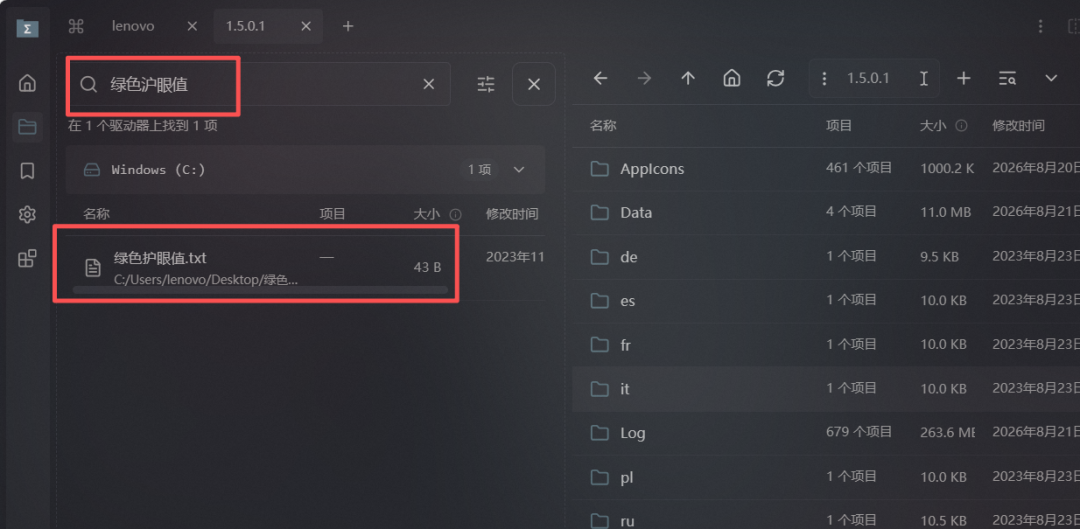
Task: Open the tab bar three-dot menu
Action: [x=1041, y=26]
